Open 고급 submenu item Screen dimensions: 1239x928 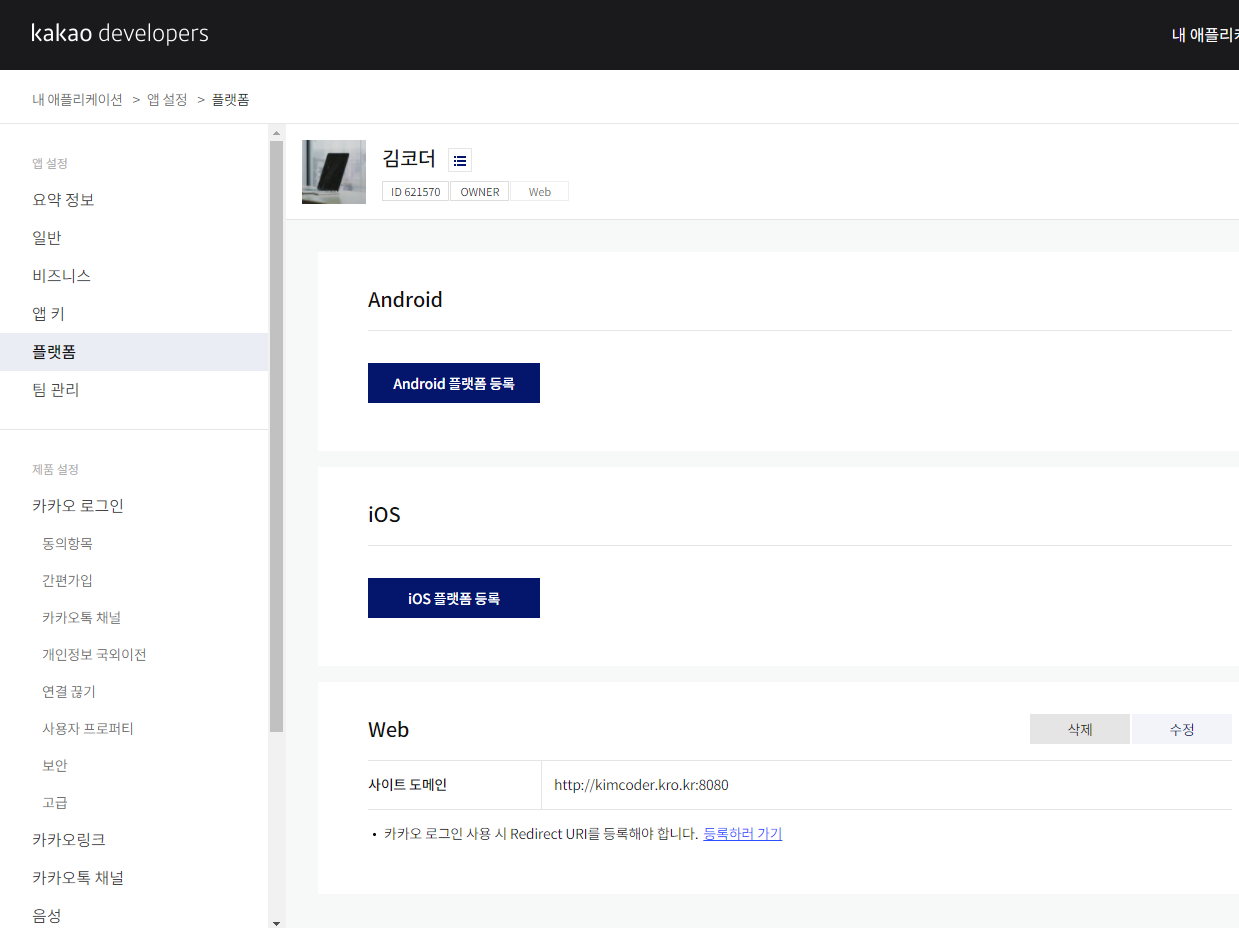55,803
